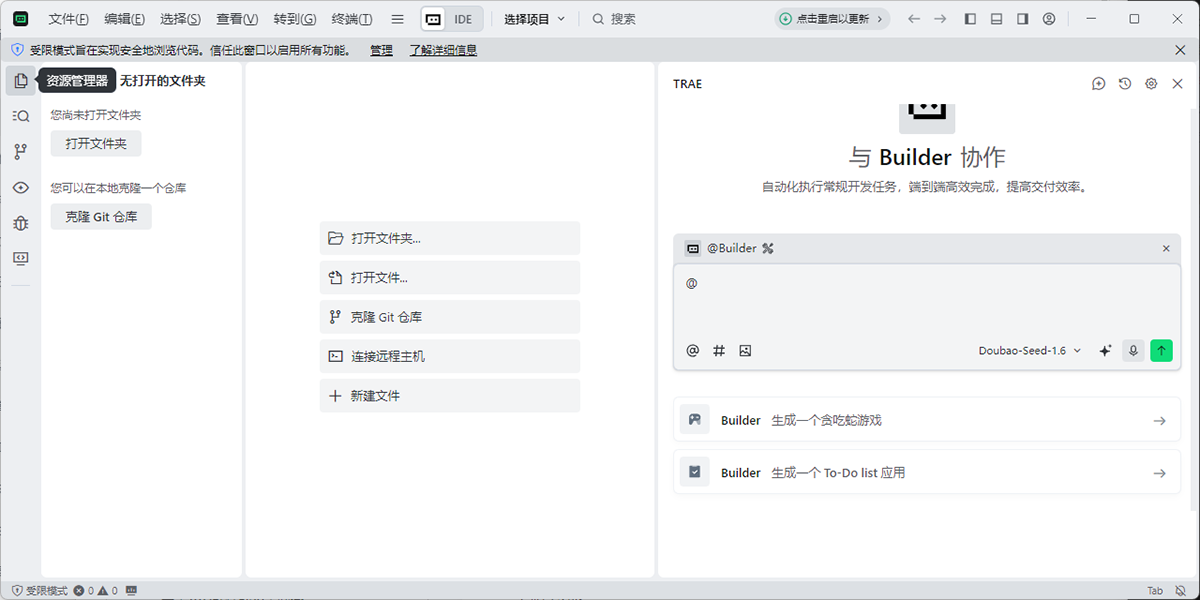This screenshot has width=1200, height=600.
Task: Open the 文件(F) menu
Action: (x=68, y=19)
